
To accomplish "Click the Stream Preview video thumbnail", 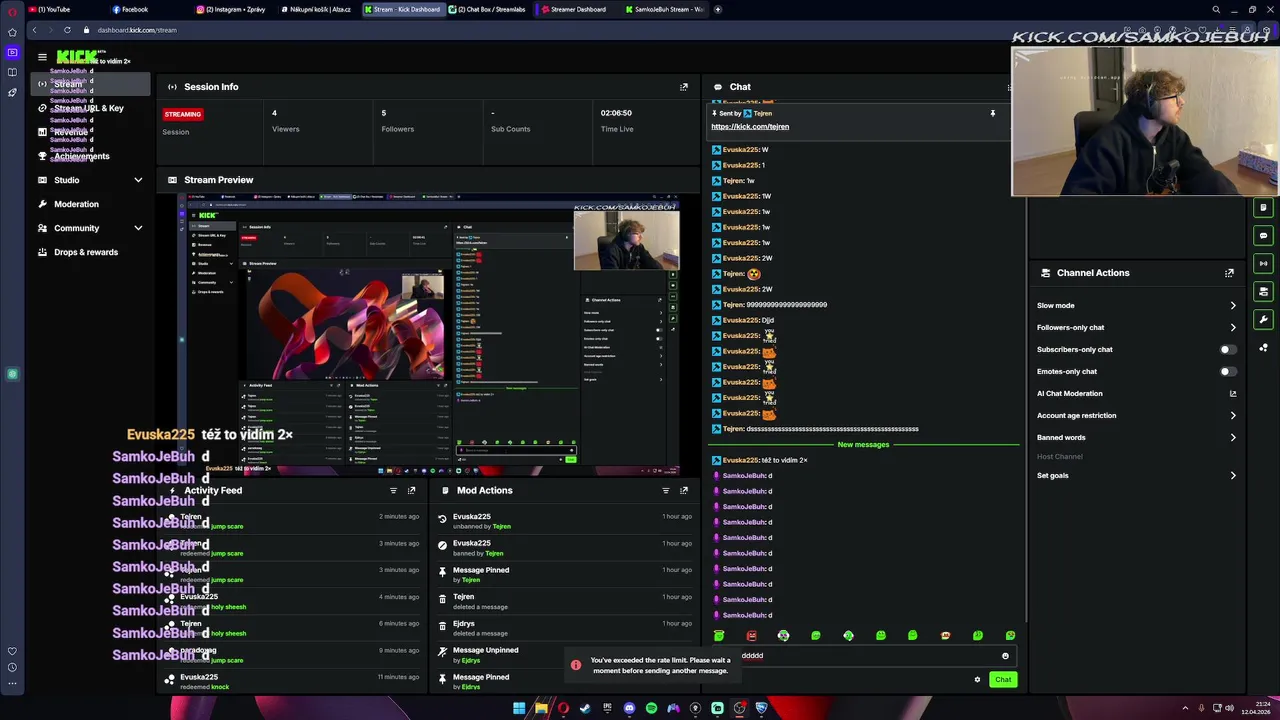I will (430, 336).
